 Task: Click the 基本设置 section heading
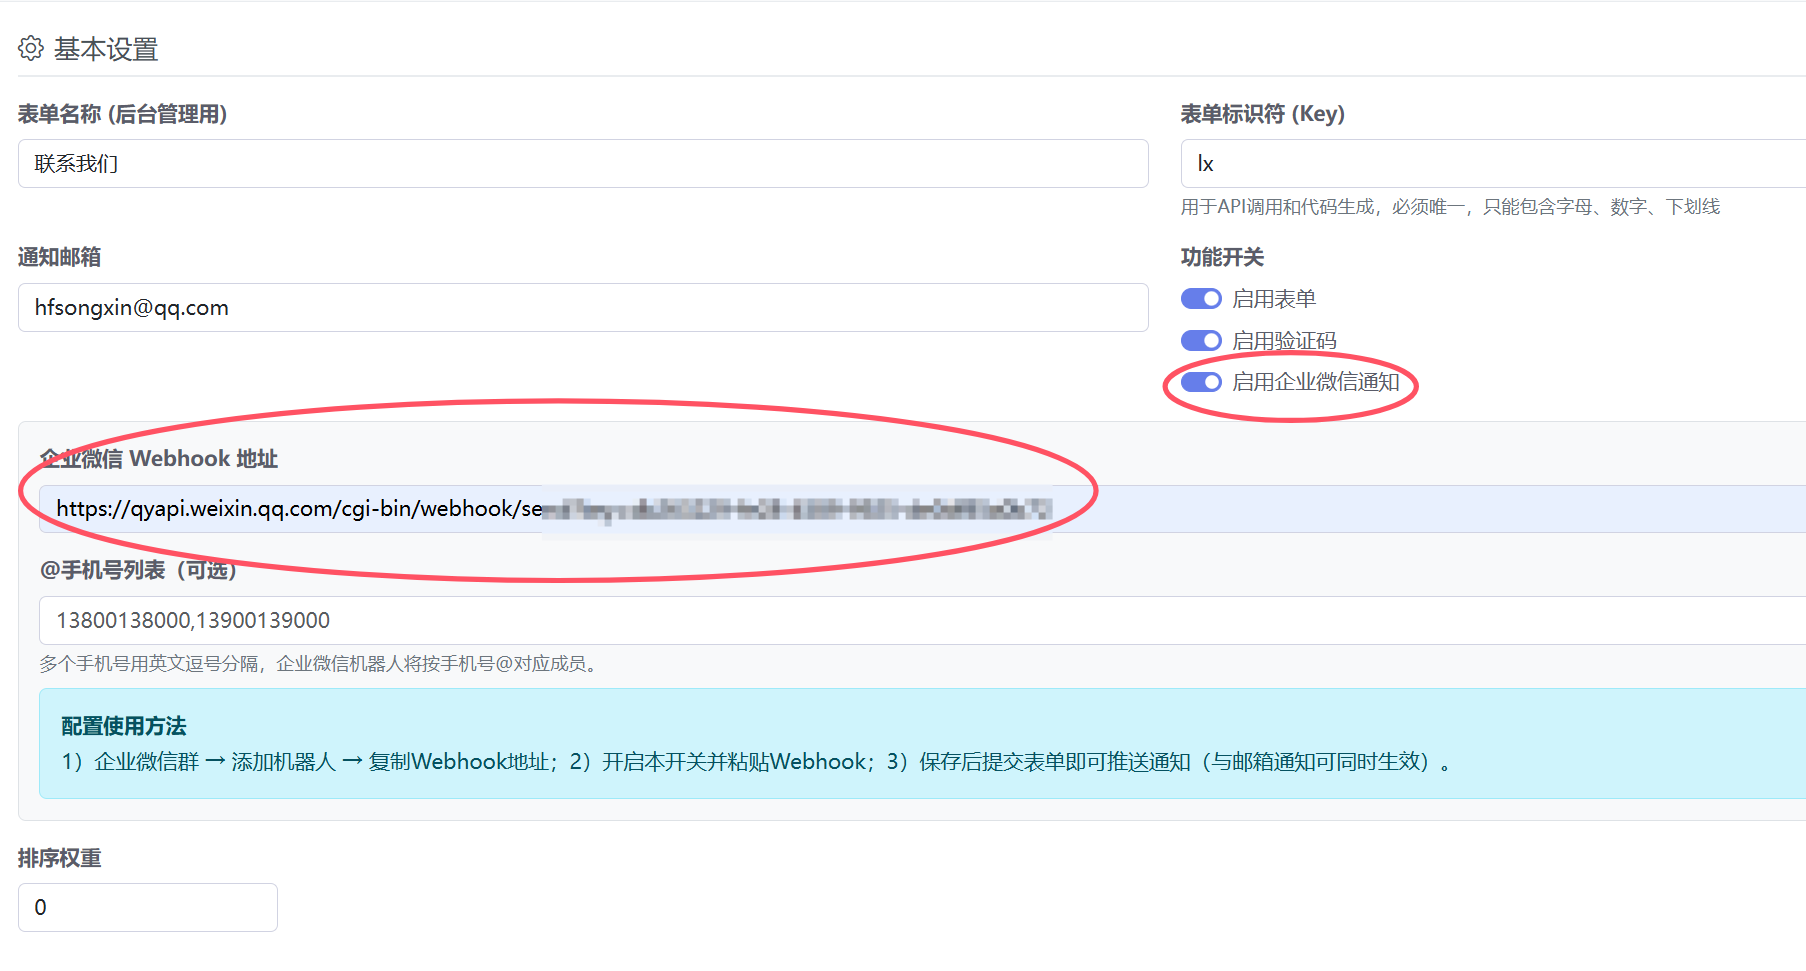(106, 49)
